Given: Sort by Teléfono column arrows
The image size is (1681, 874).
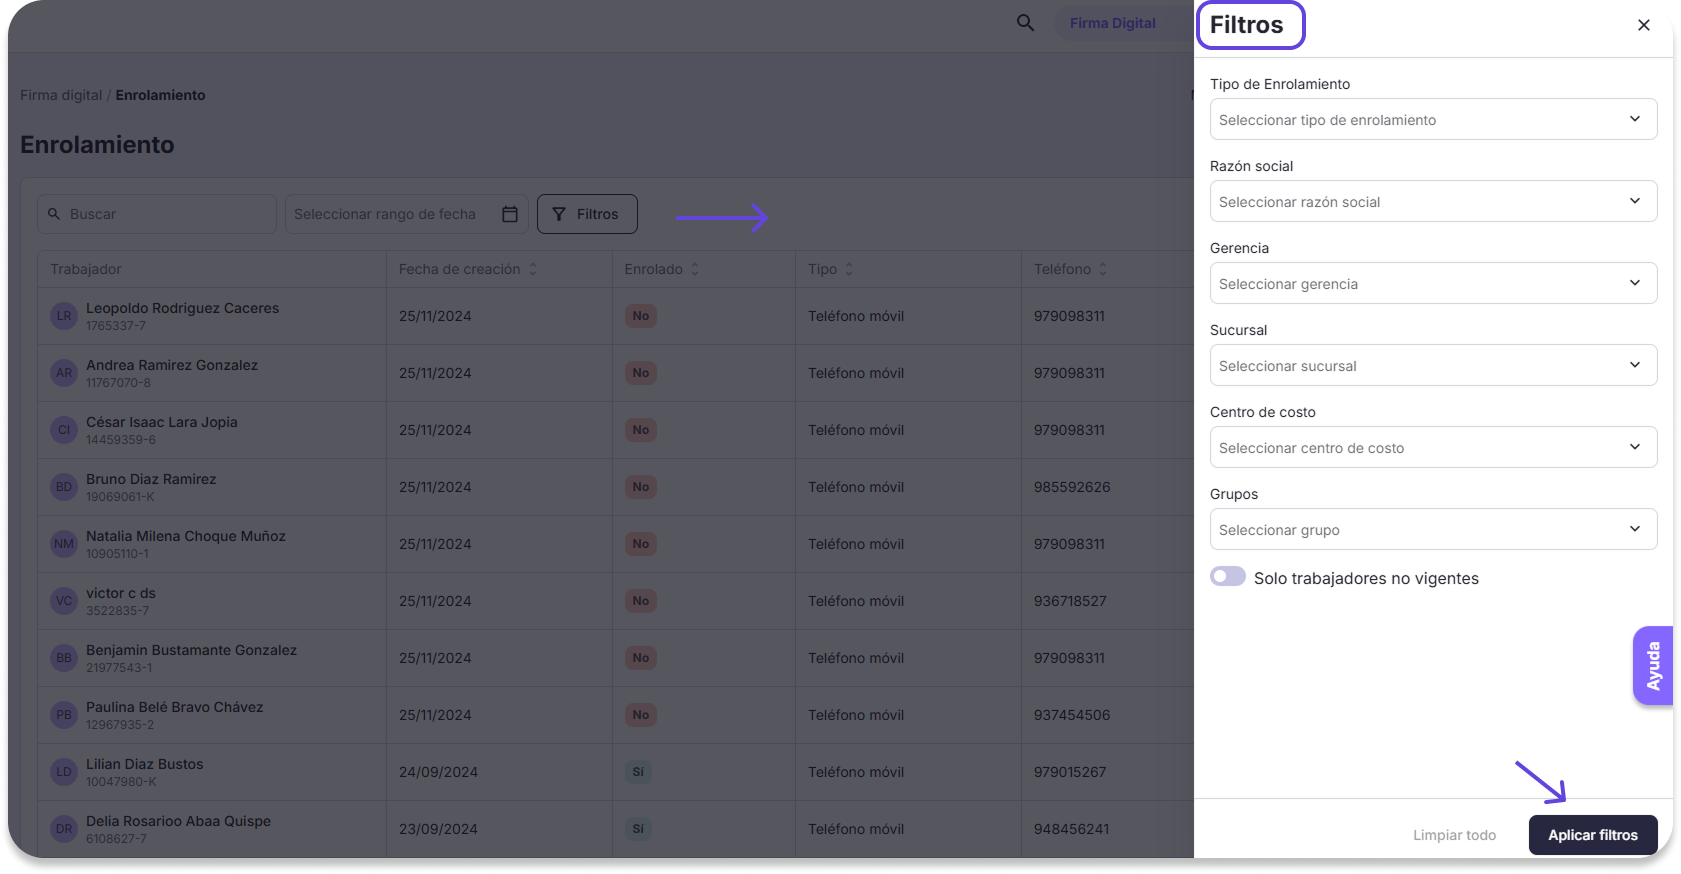Looking at the screenshot, I should (1103, 269).
